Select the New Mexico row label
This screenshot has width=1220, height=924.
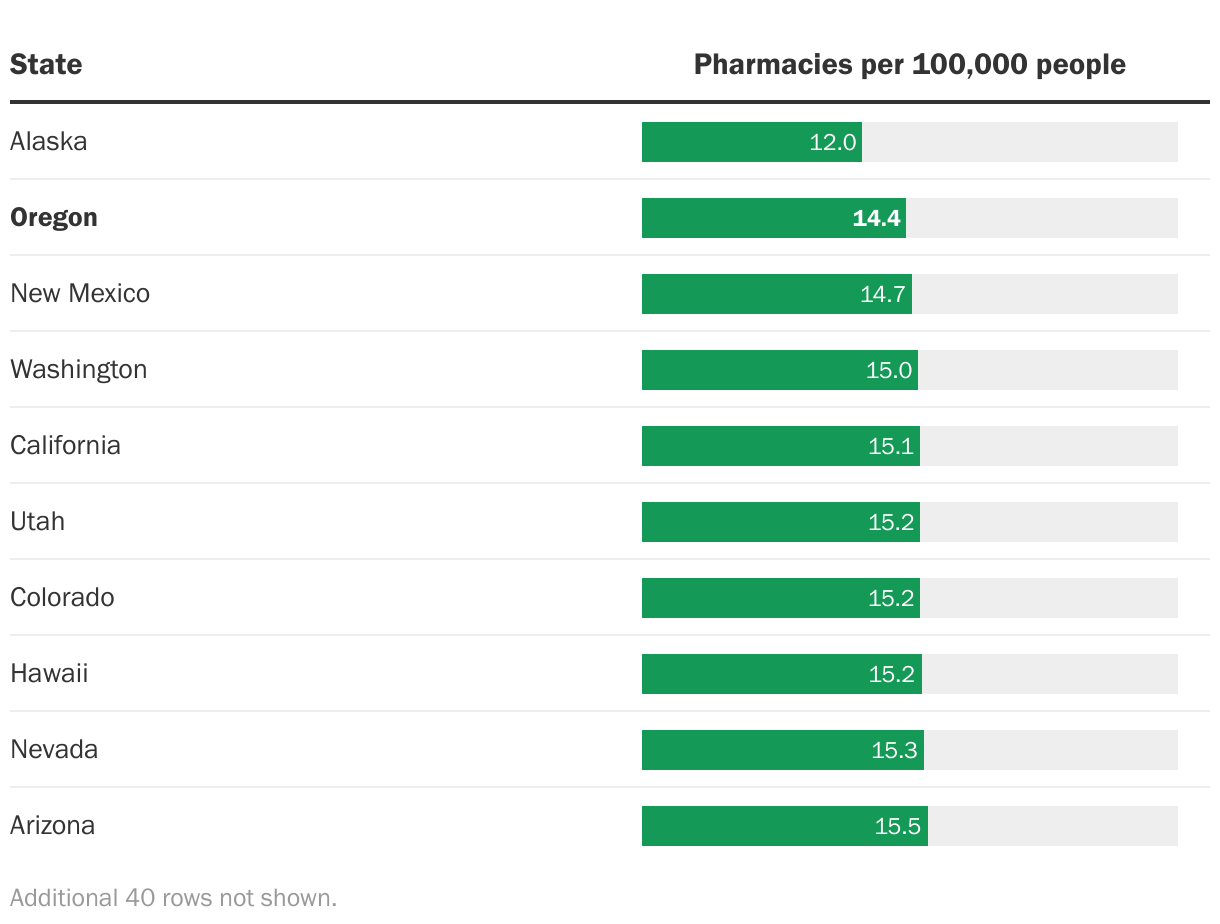coord(80,294)
